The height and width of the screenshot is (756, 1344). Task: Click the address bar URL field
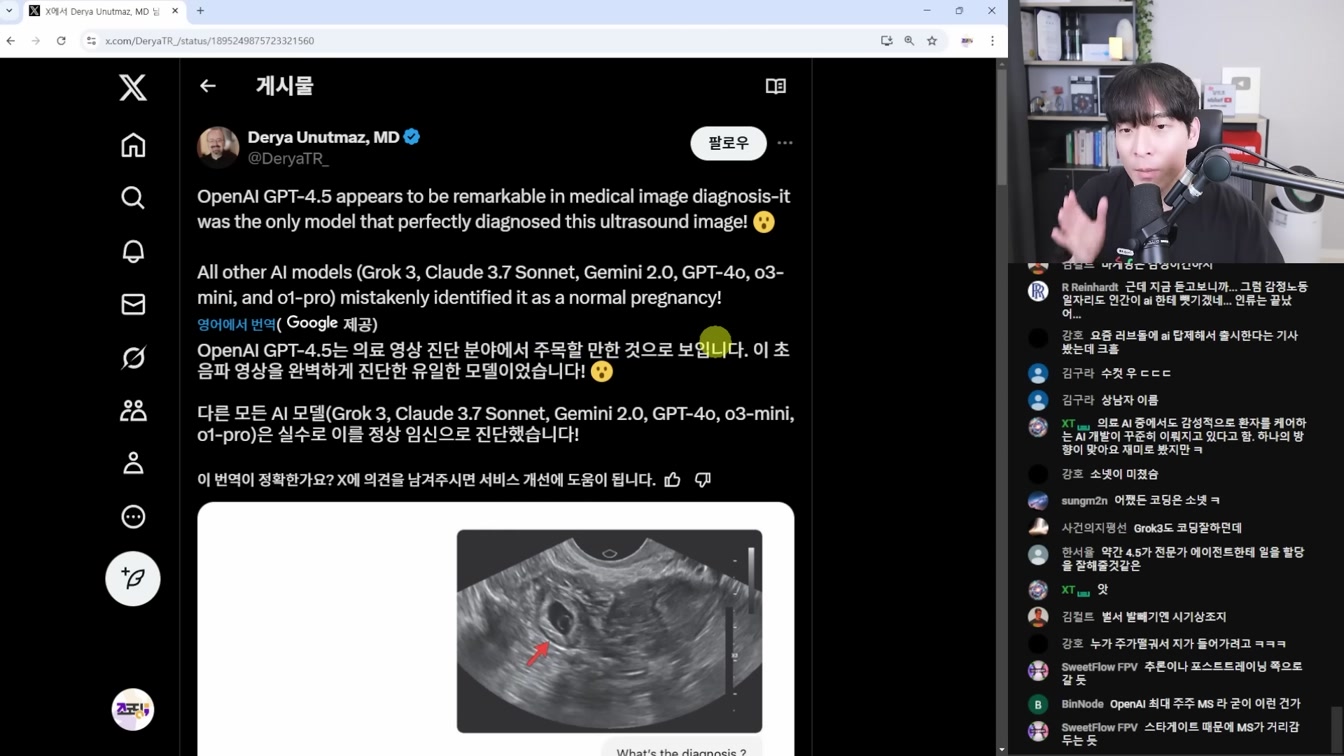point(480,41)
